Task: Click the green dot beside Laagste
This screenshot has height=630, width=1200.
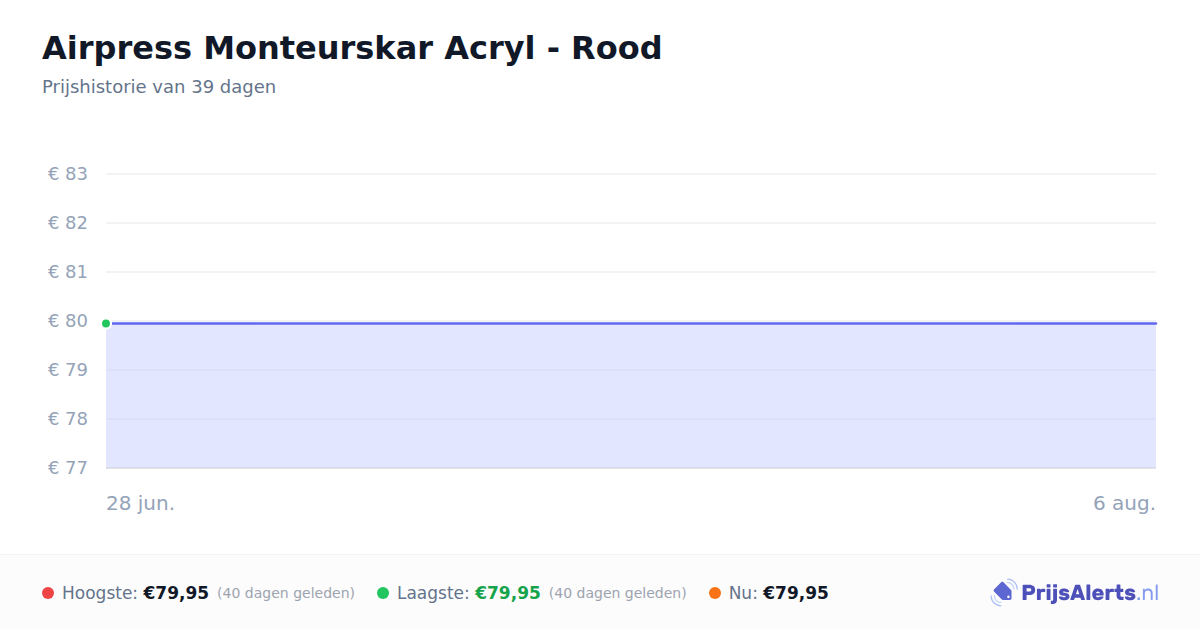Action: pyautogui.click(x=383, y=594)
